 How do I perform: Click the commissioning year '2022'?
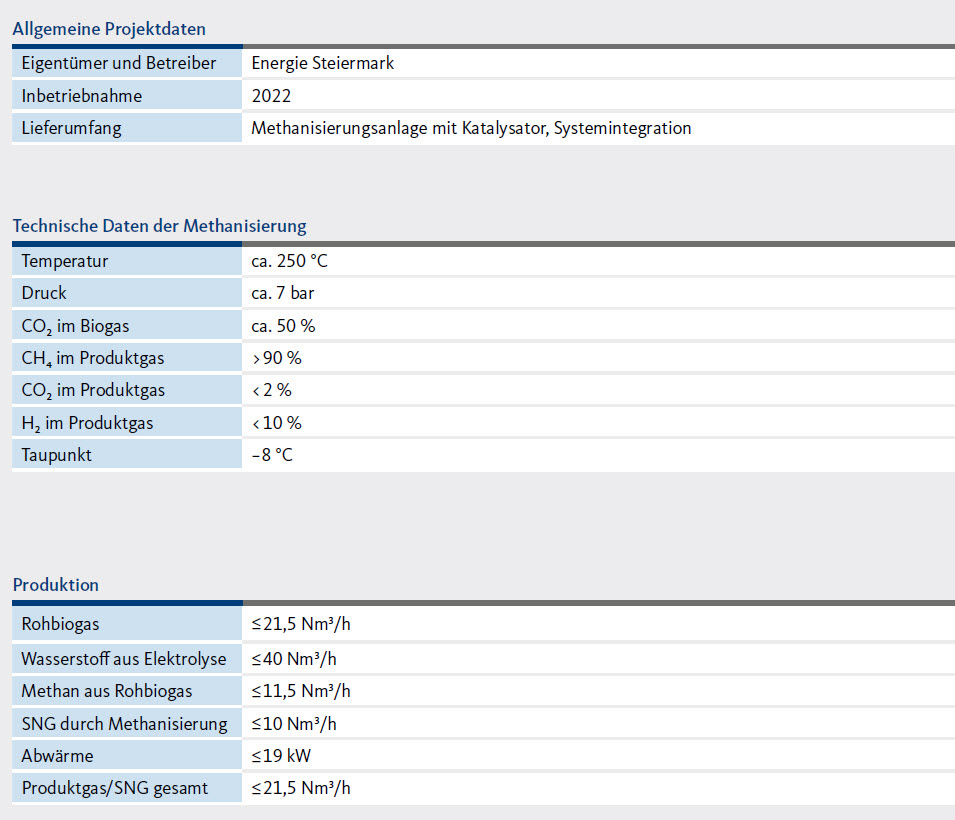pos(271,96)
